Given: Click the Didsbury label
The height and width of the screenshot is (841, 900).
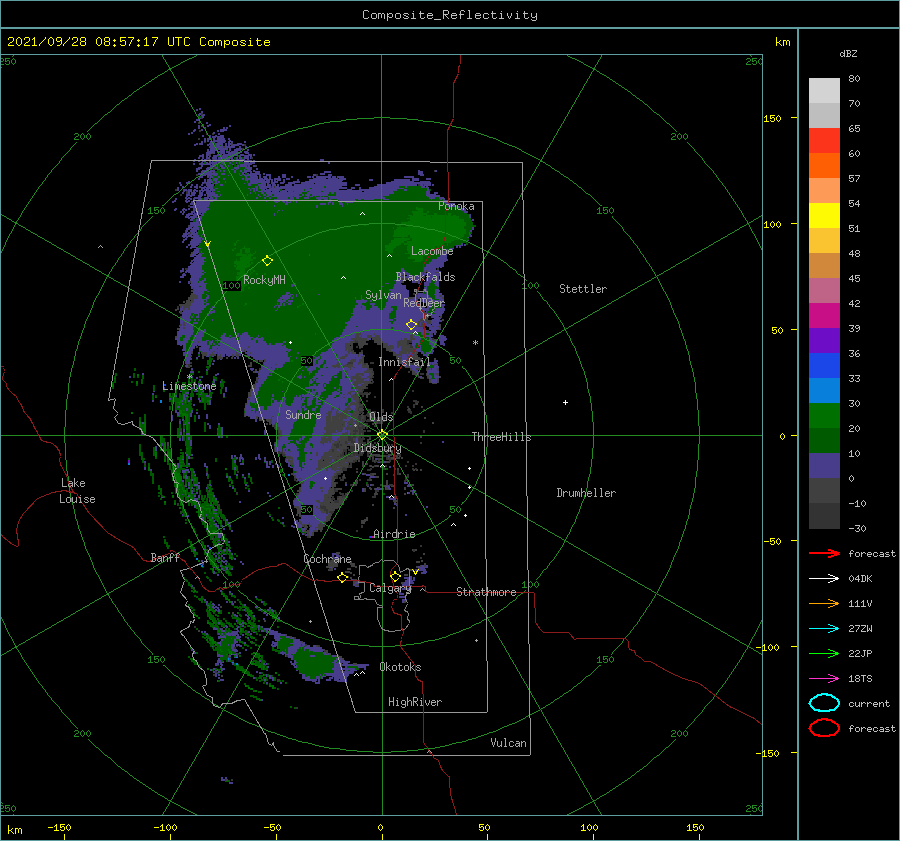Looking at the screenshot, I should (378, 448).
